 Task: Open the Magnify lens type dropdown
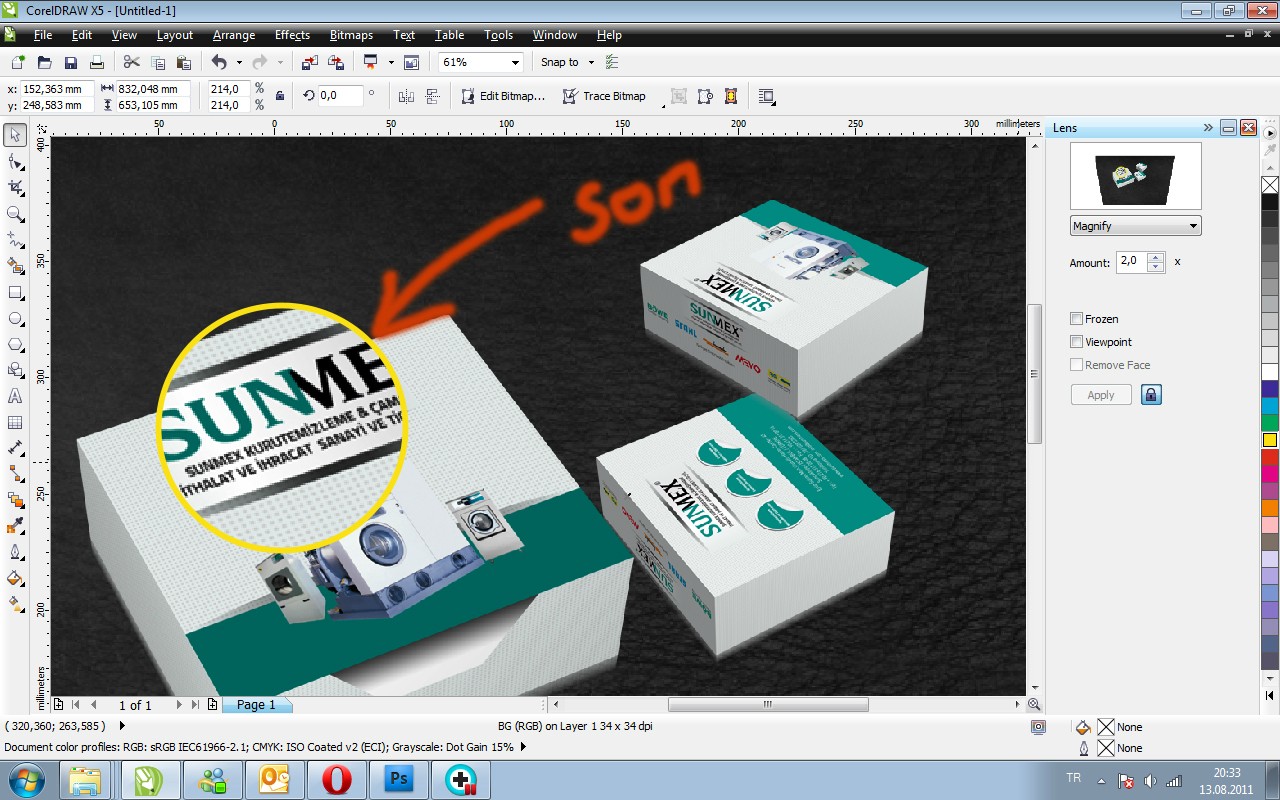(x=1135, y=226)
